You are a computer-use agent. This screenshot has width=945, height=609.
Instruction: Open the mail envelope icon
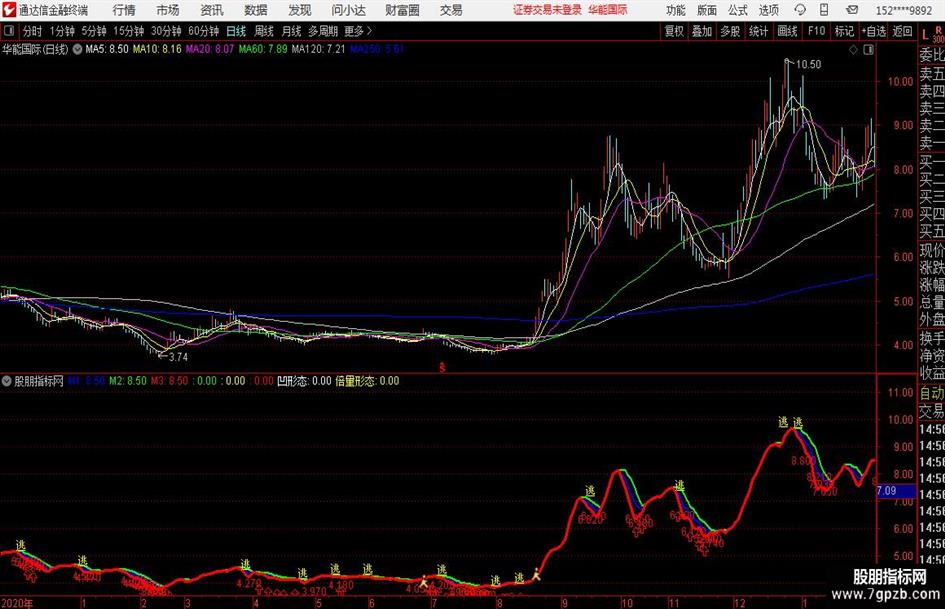point(852,10)
